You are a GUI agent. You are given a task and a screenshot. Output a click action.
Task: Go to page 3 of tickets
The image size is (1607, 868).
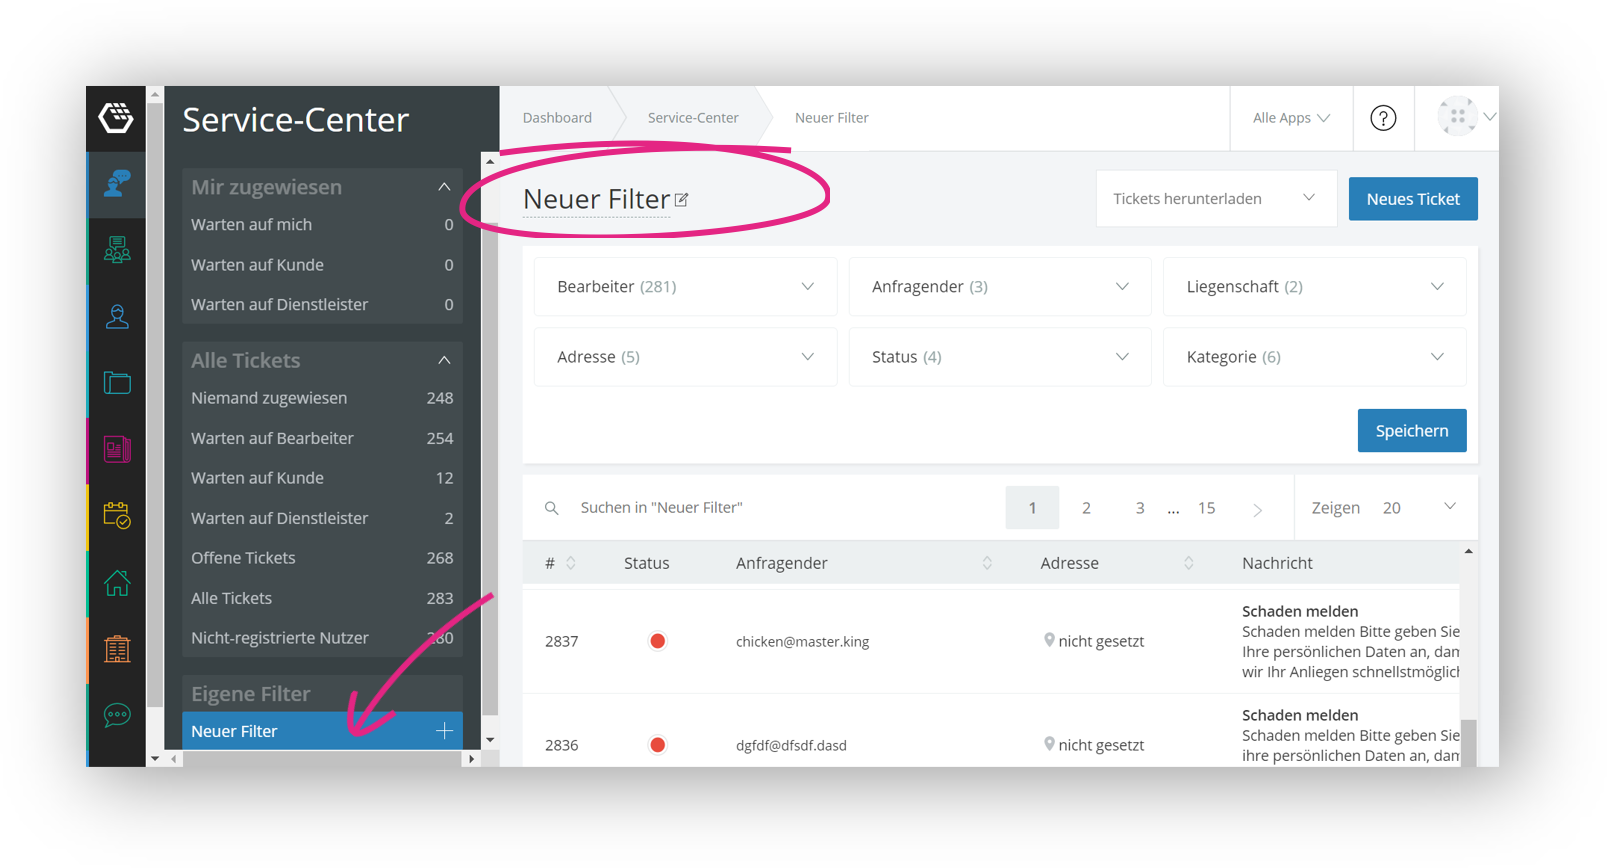[x=1140, y=508]
